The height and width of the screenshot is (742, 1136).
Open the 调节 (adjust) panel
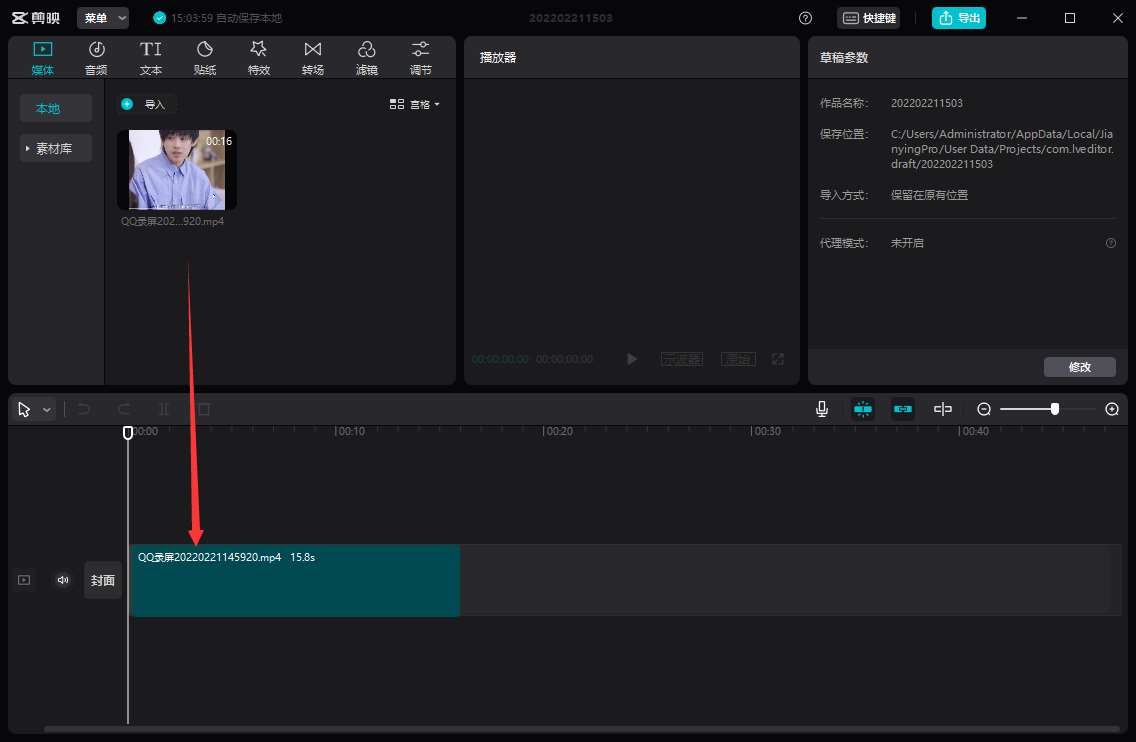click(x=420, y=57)
